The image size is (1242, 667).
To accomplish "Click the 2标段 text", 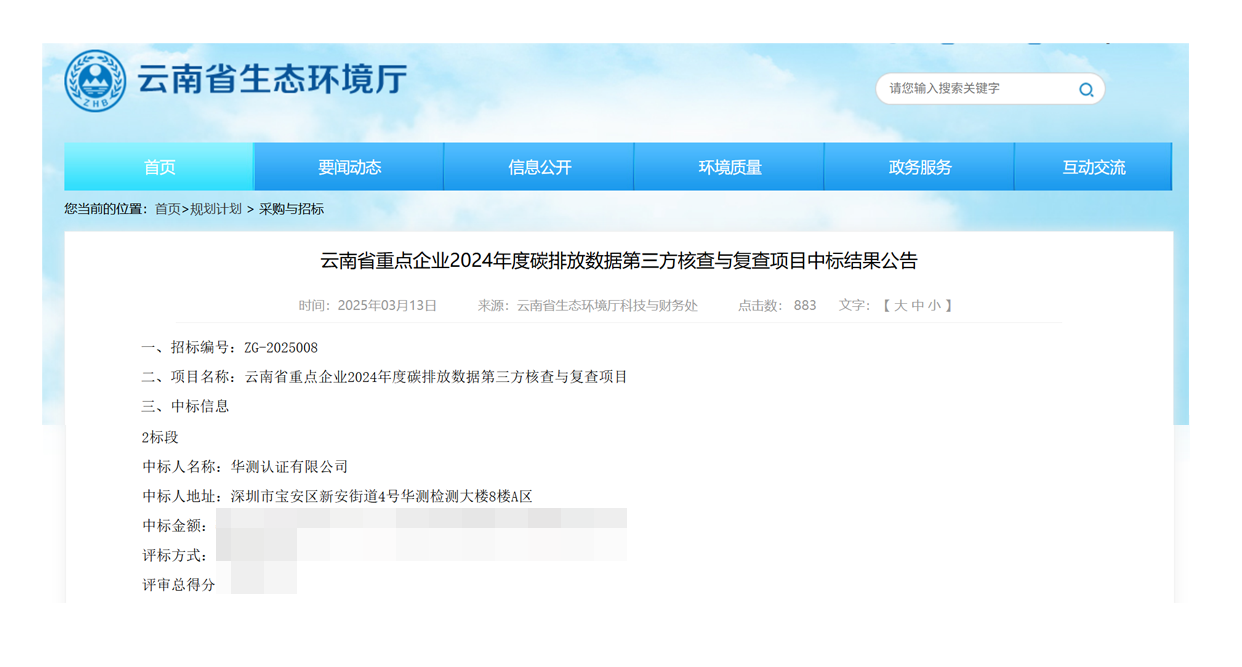I will coord(160,437).
